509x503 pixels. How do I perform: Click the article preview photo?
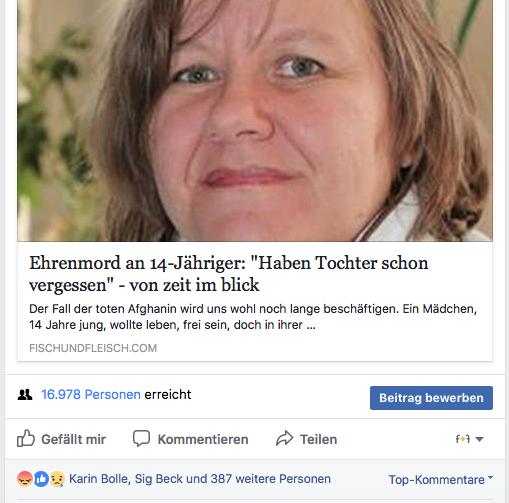coord(255,120)
